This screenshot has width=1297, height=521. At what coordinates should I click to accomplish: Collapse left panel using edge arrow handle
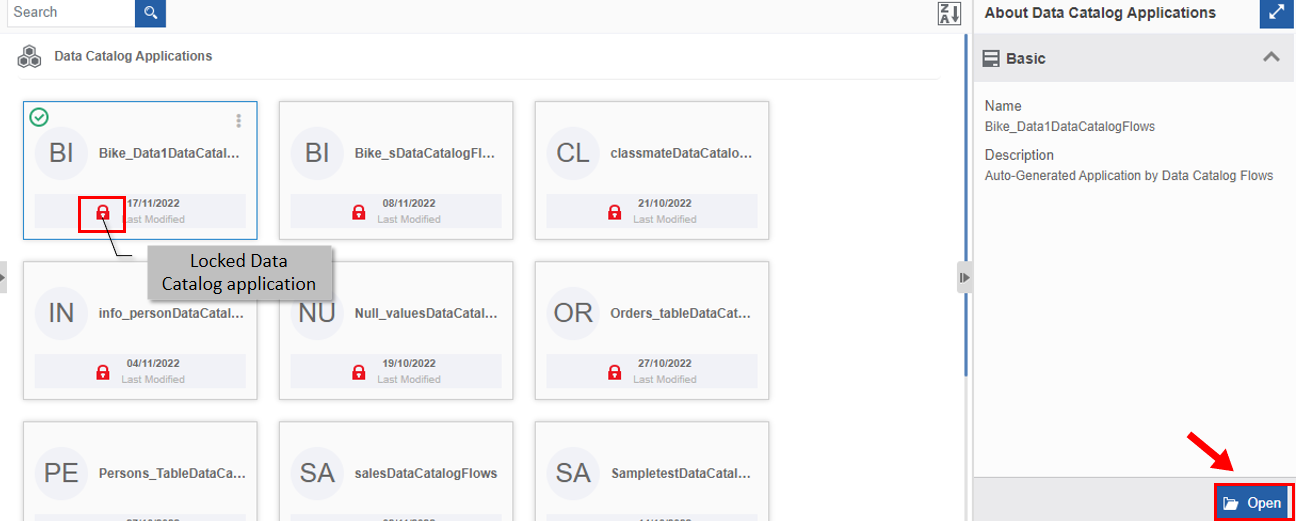click(x=3, y=277)
